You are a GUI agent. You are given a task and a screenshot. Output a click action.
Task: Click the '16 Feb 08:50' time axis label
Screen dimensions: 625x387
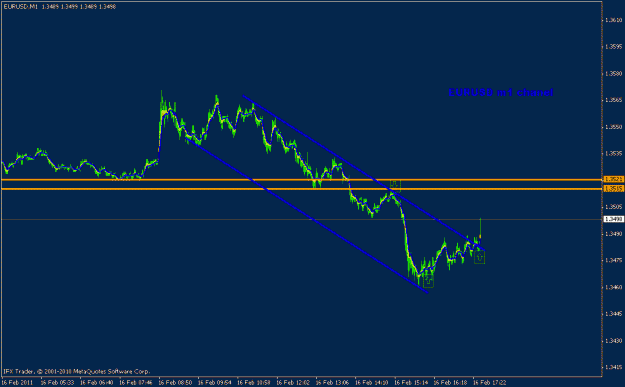(175, 383)
